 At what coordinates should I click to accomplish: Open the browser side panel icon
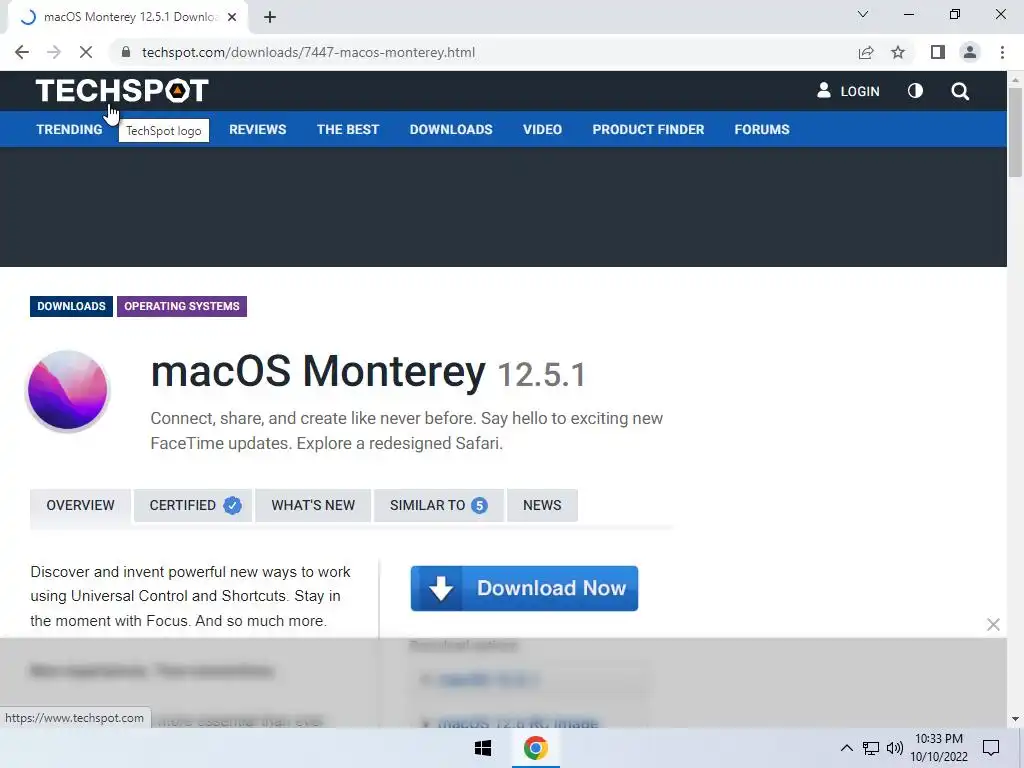(938, 52)
